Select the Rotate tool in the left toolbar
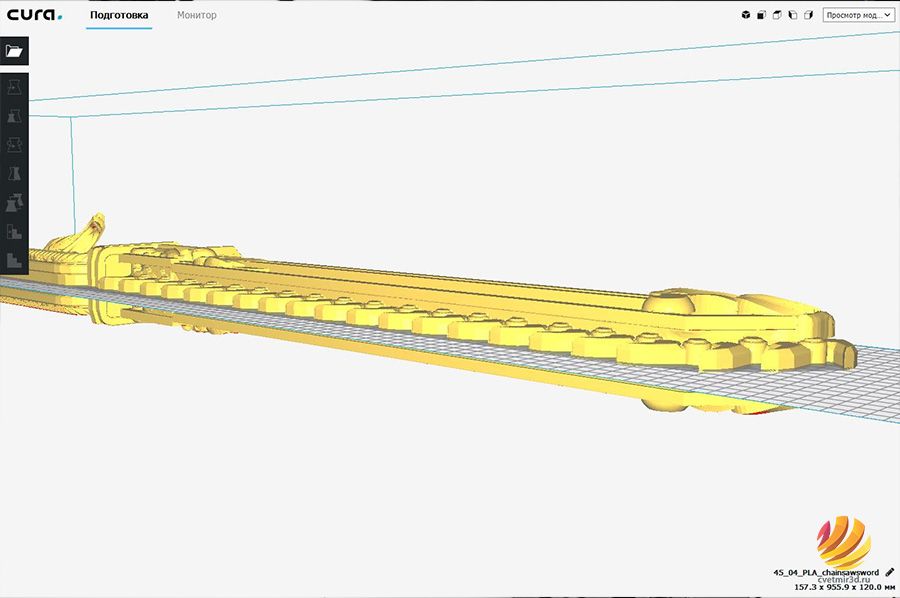This screenshot has height=598, width=900. click(x=14, y=145)
